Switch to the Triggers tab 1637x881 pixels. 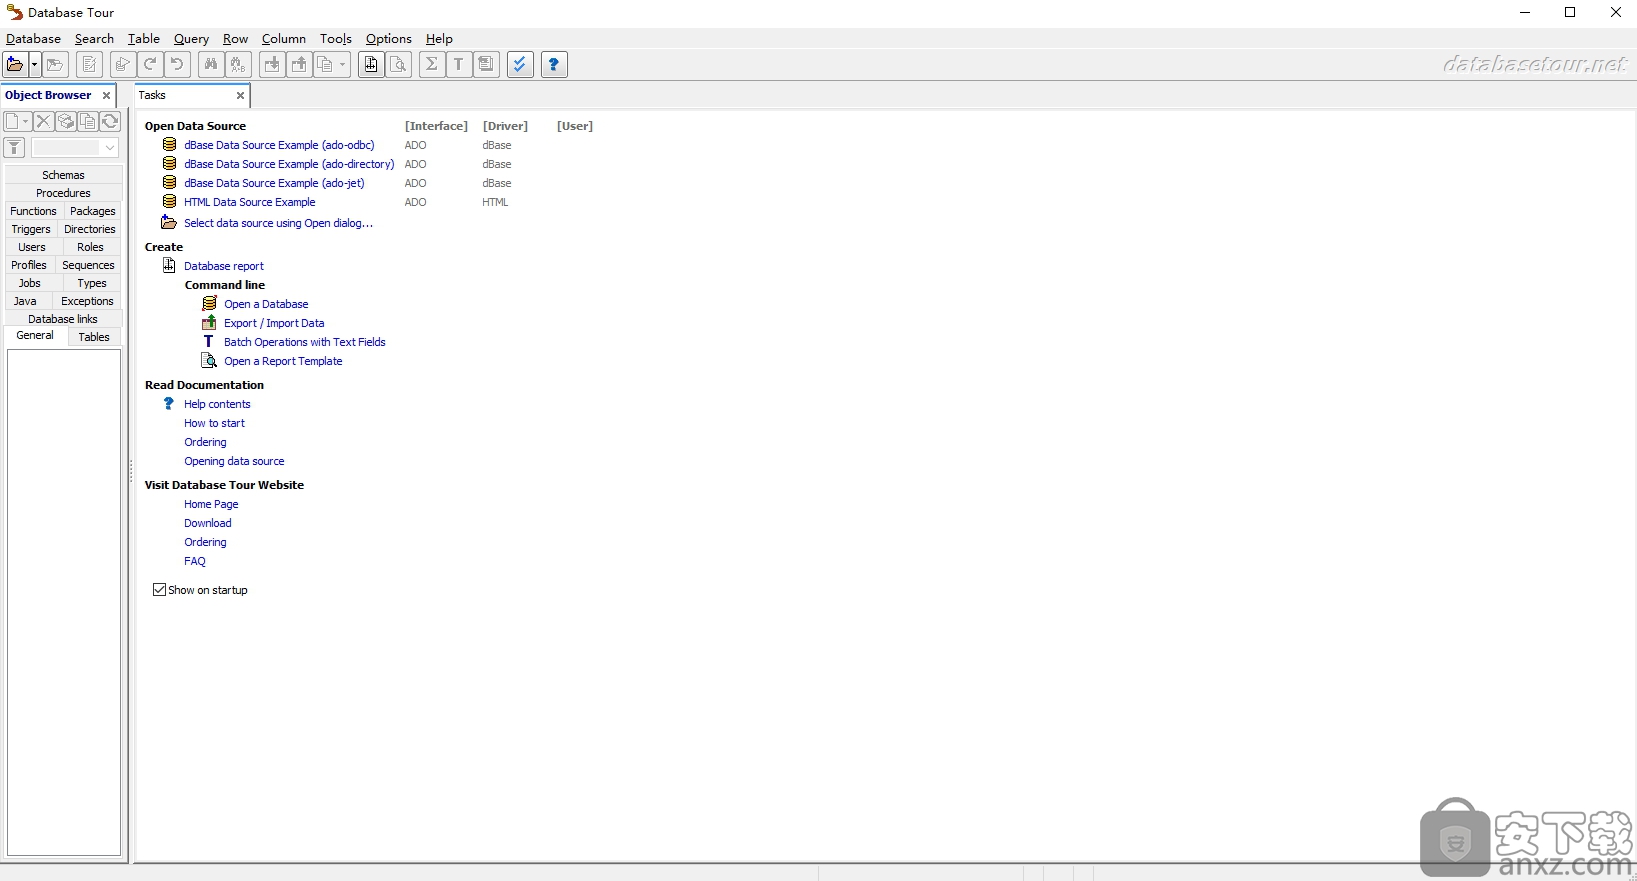[31, 229]
